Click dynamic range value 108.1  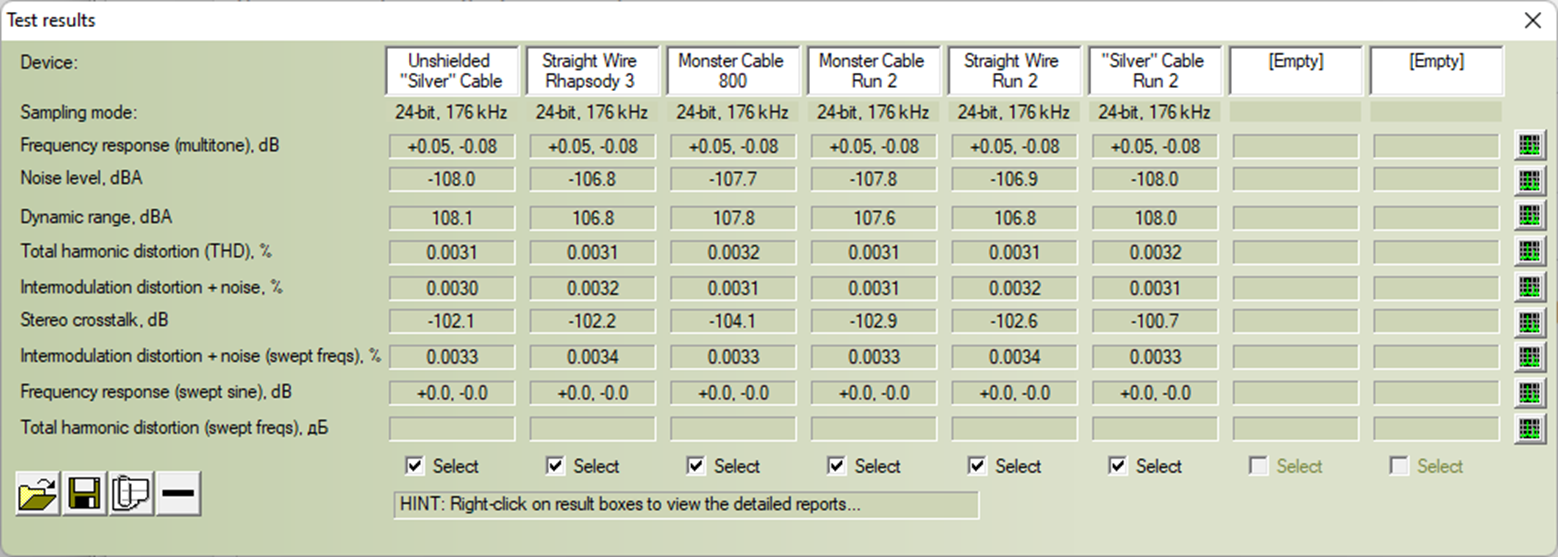point(452,218)
